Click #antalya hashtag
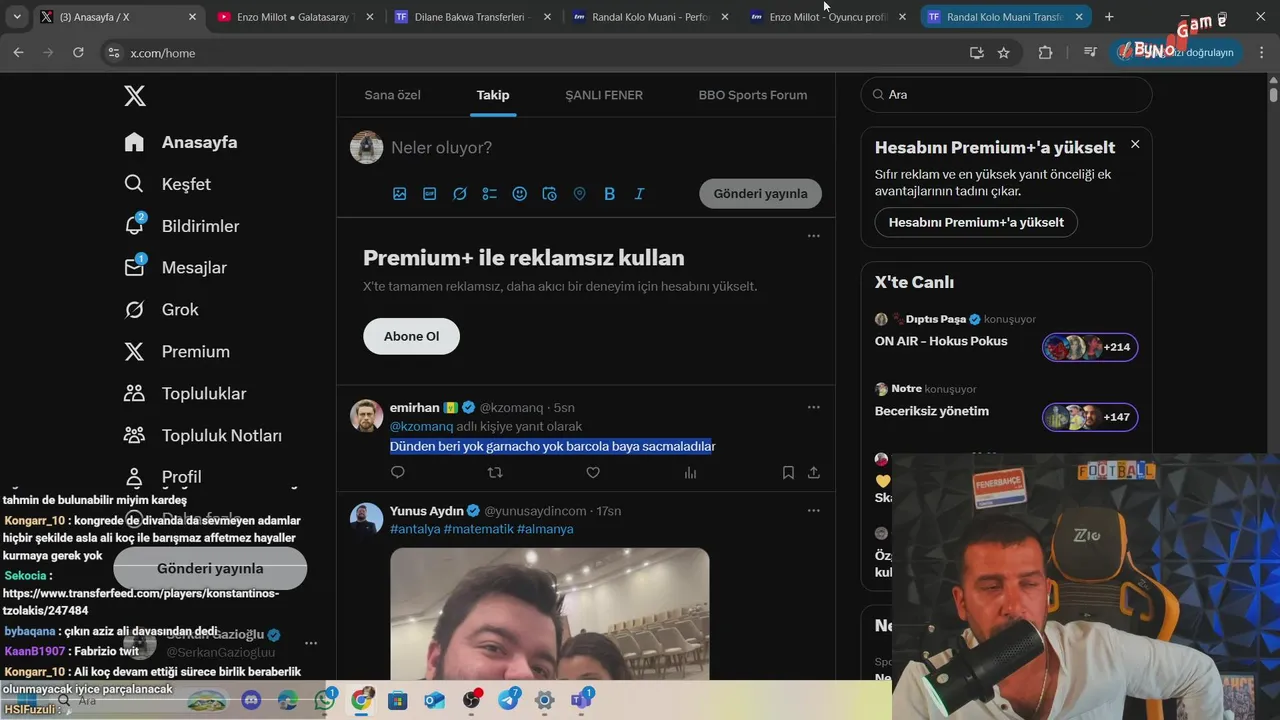 click(x=415, y=529)
